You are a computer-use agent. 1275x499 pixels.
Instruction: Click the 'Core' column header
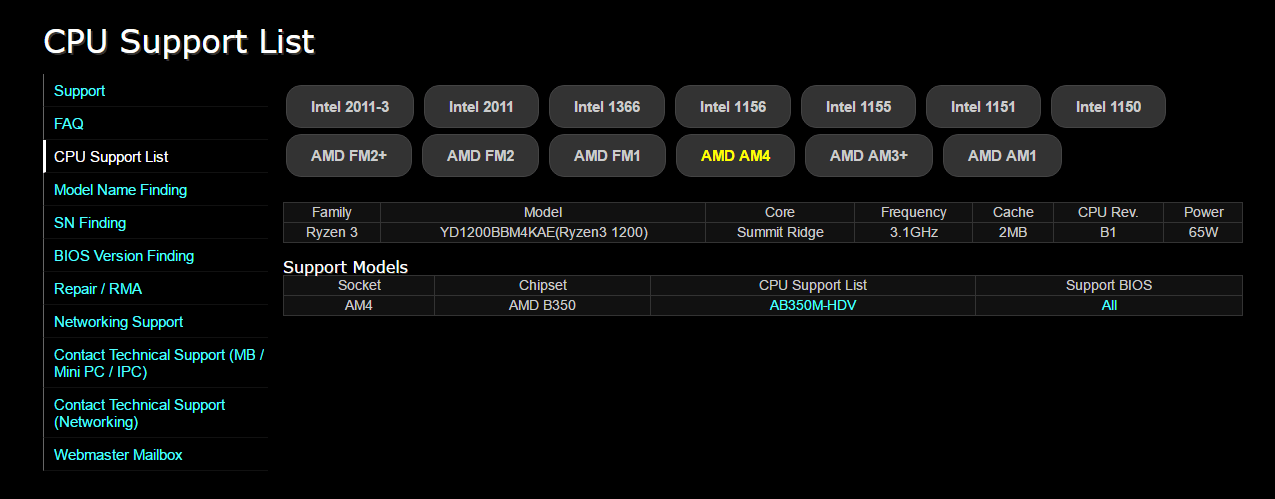click(780, 212)
